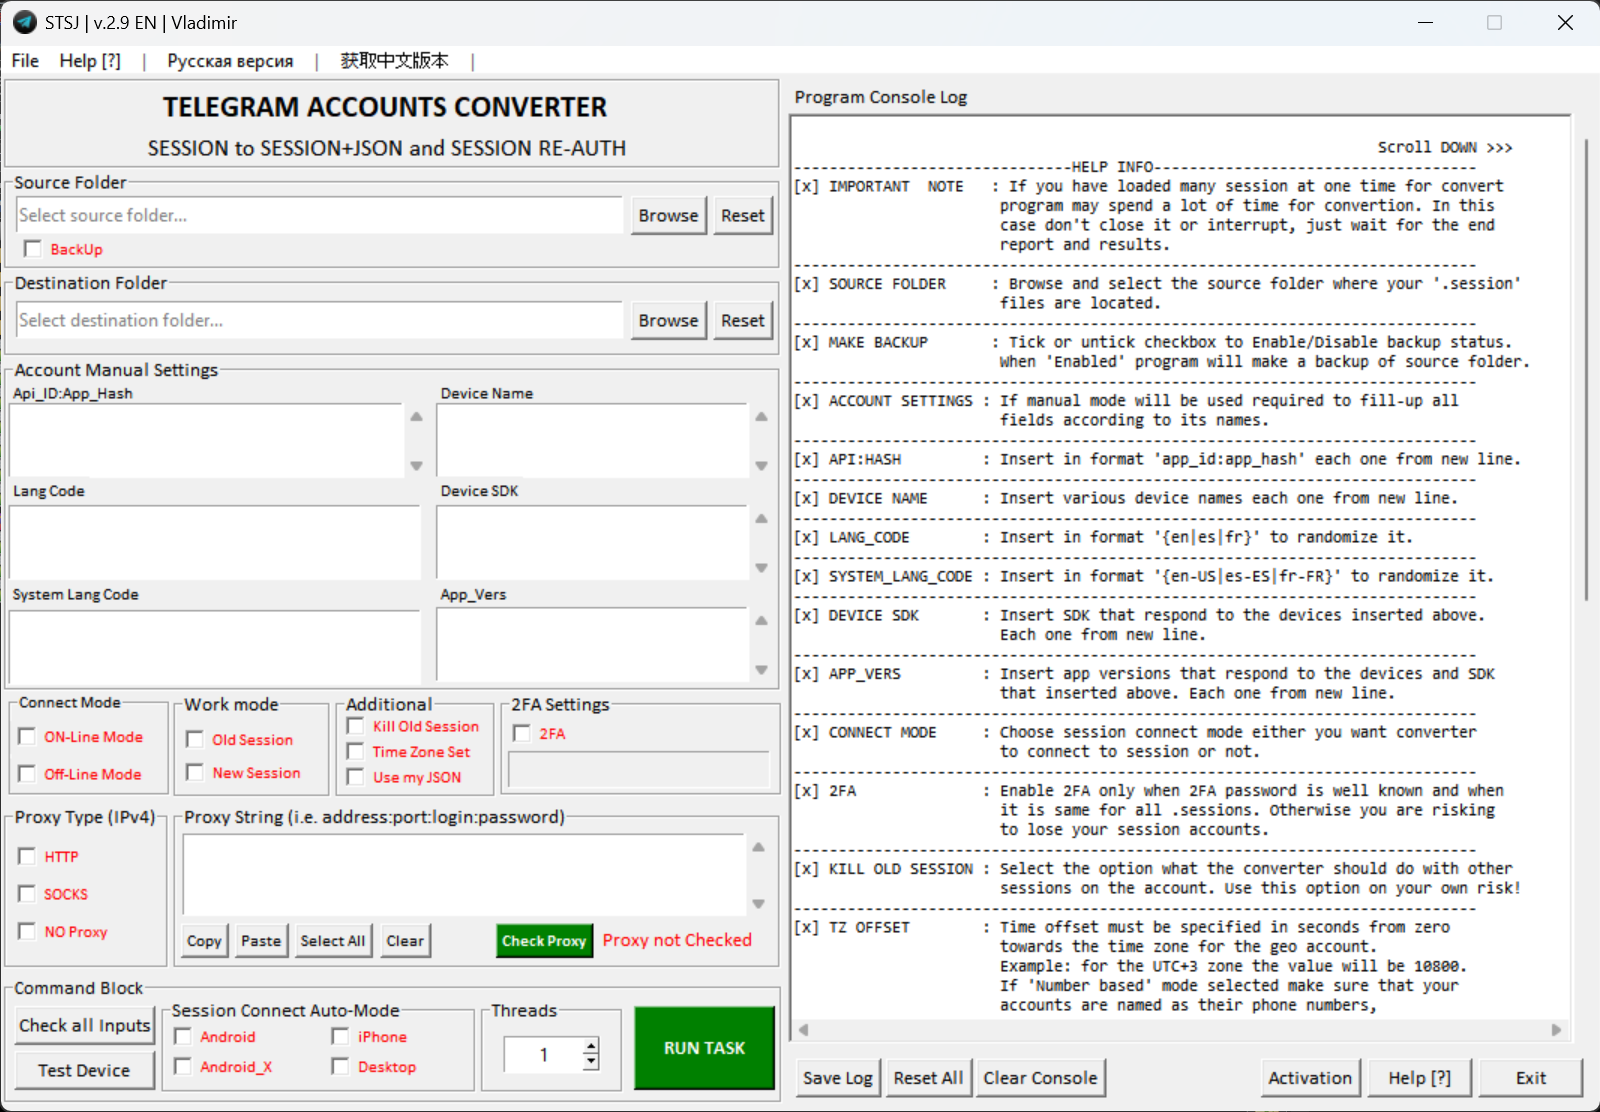The image size is (1600, 1112).
Task: Tick Android_X auto-mode checkbox
Action: point(183,1066)
